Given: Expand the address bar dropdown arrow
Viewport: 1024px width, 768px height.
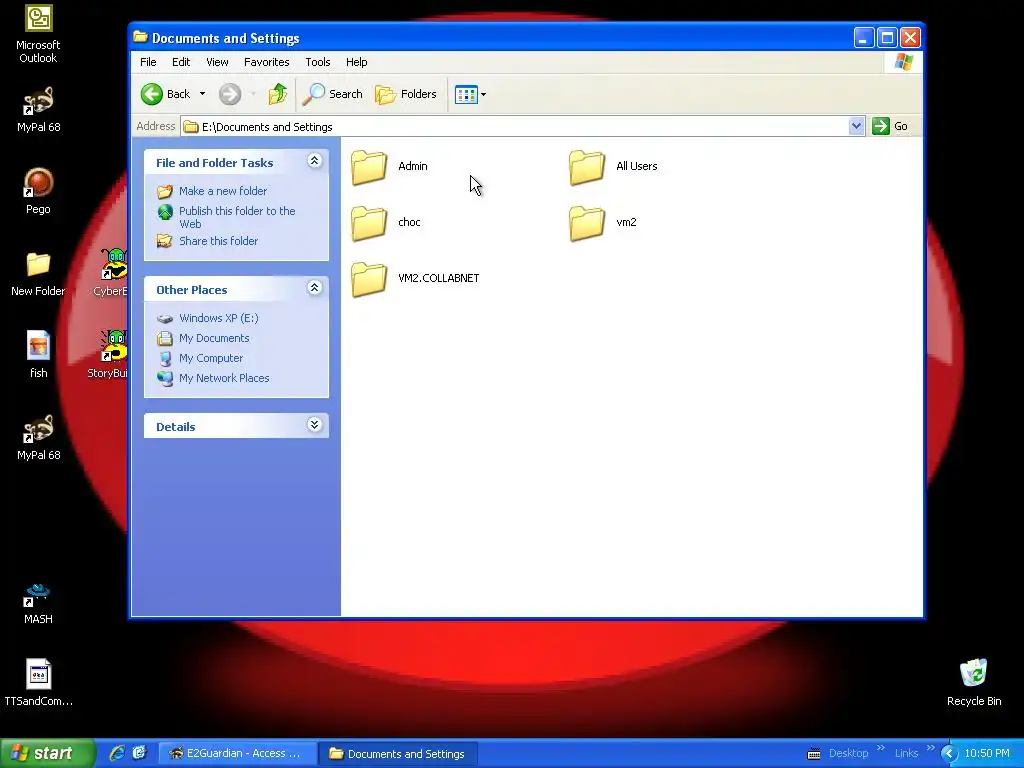Looking at the screenshot, I should click(856, 126).
